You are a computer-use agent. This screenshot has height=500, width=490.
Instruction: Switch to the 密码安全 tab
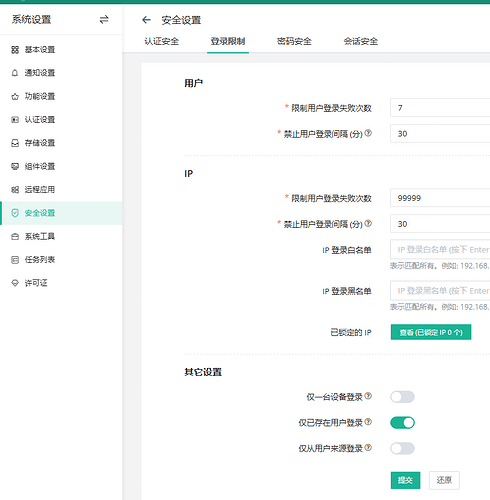tap(294, 41)
